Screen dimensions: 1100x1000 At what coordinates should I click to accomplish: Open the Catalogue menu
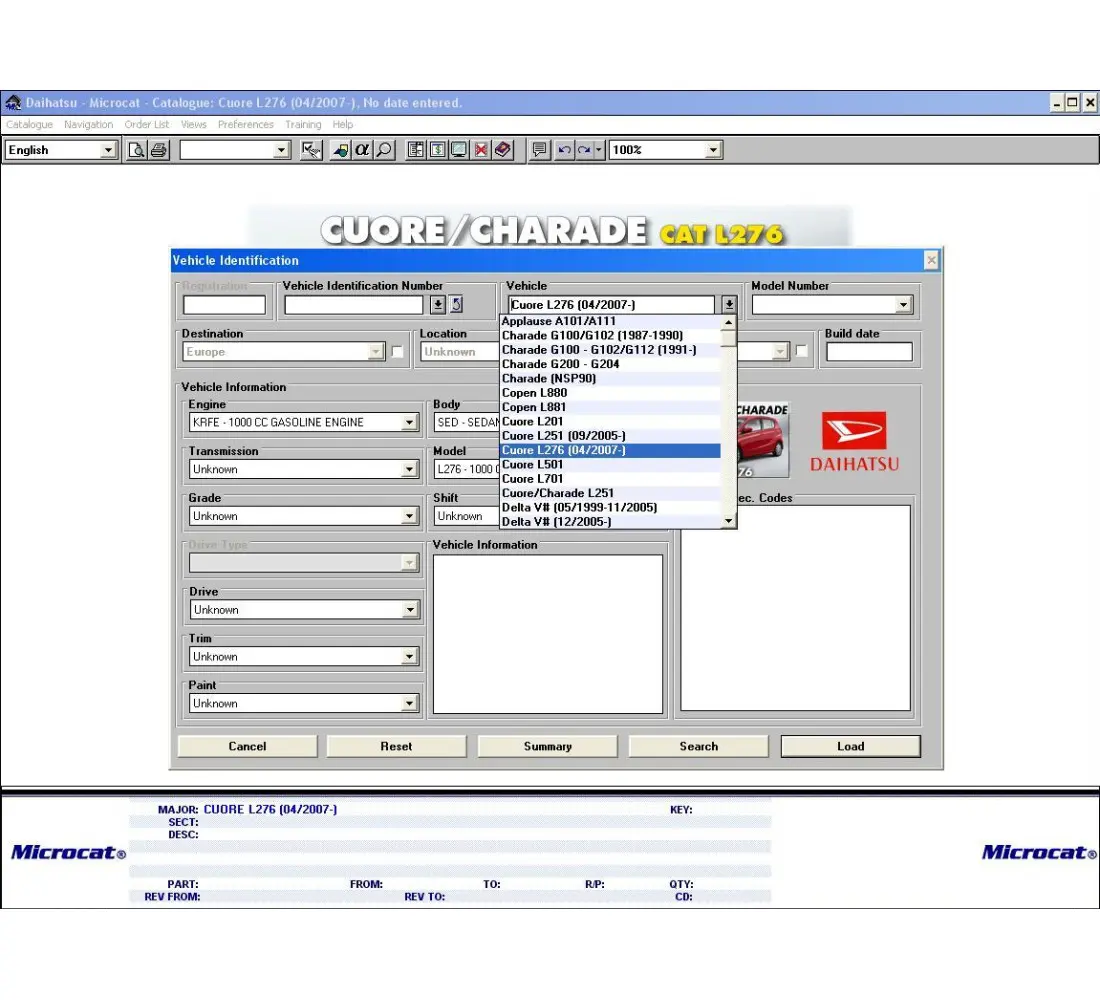coord(29,125)
